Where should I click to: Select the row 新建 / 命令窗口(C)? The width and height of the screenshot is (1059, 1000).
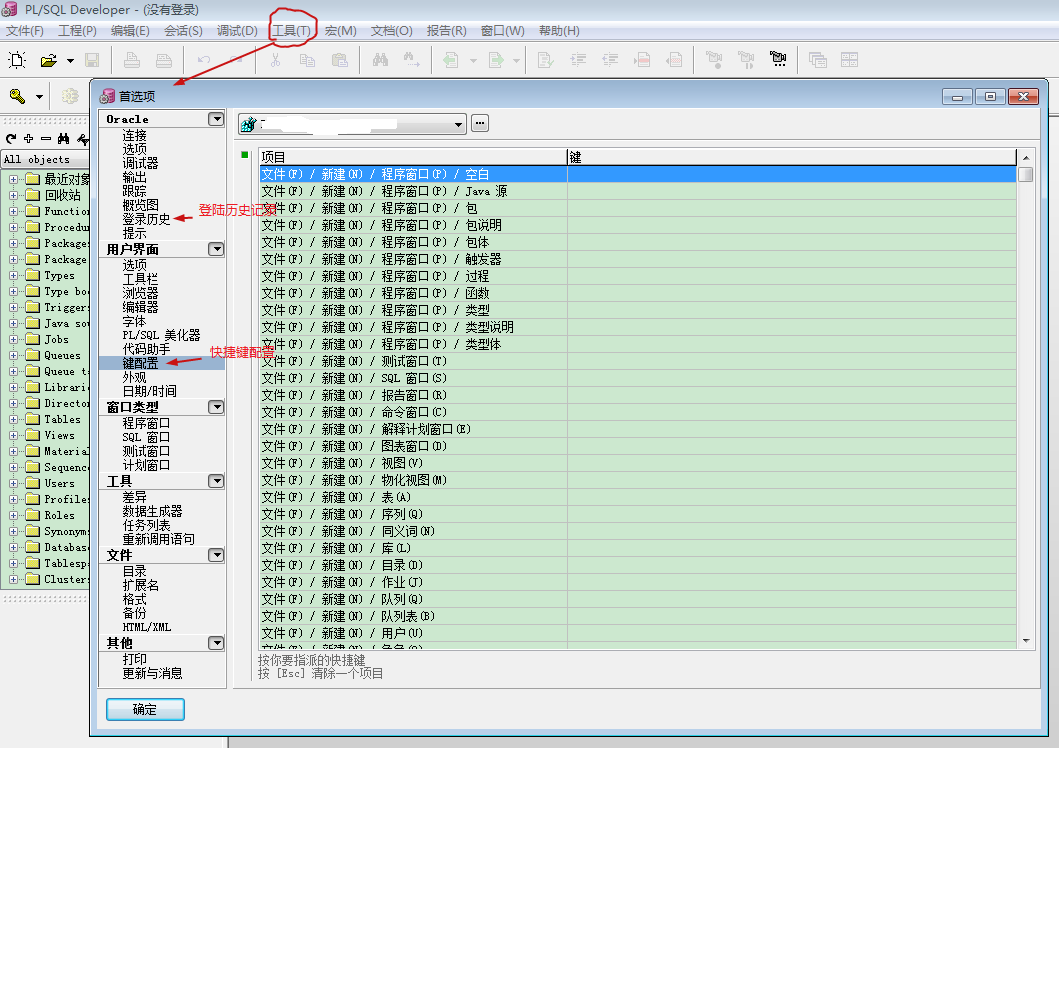(638, 413)
